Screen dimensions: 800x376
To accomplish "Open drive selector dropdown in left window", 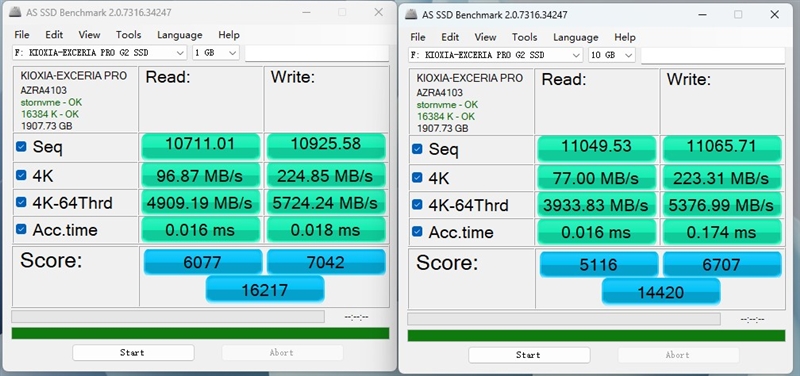I will pyautogui.click(x=100, y=53).
